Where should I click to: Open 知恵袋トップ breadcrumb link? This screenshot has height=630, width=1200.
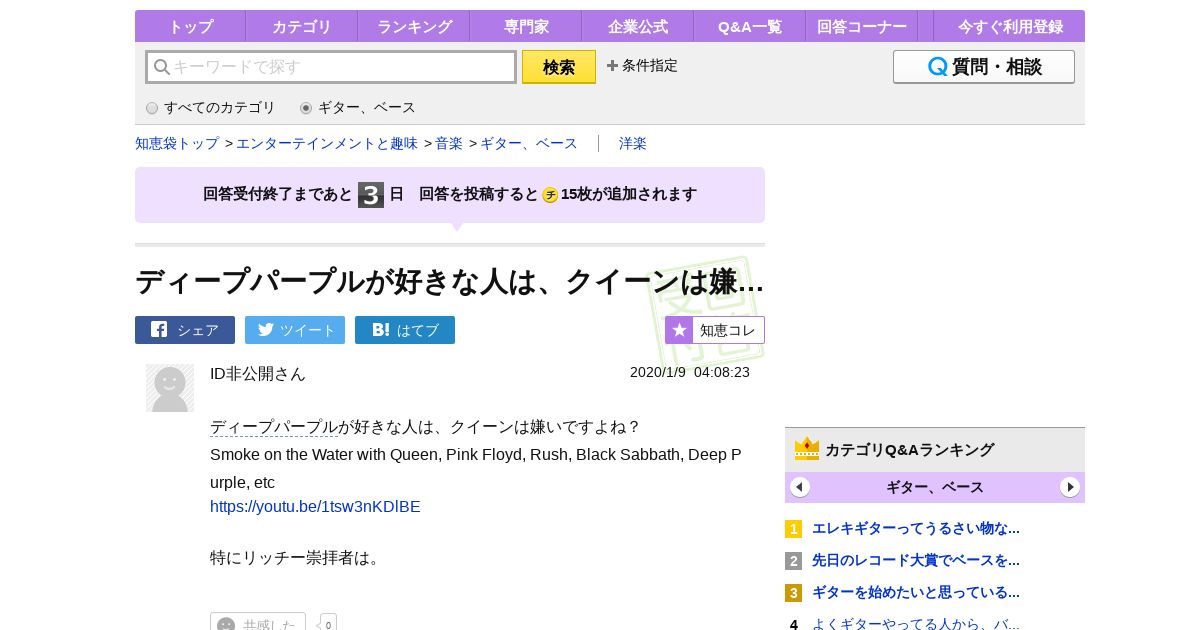click(x=177, y=143)
